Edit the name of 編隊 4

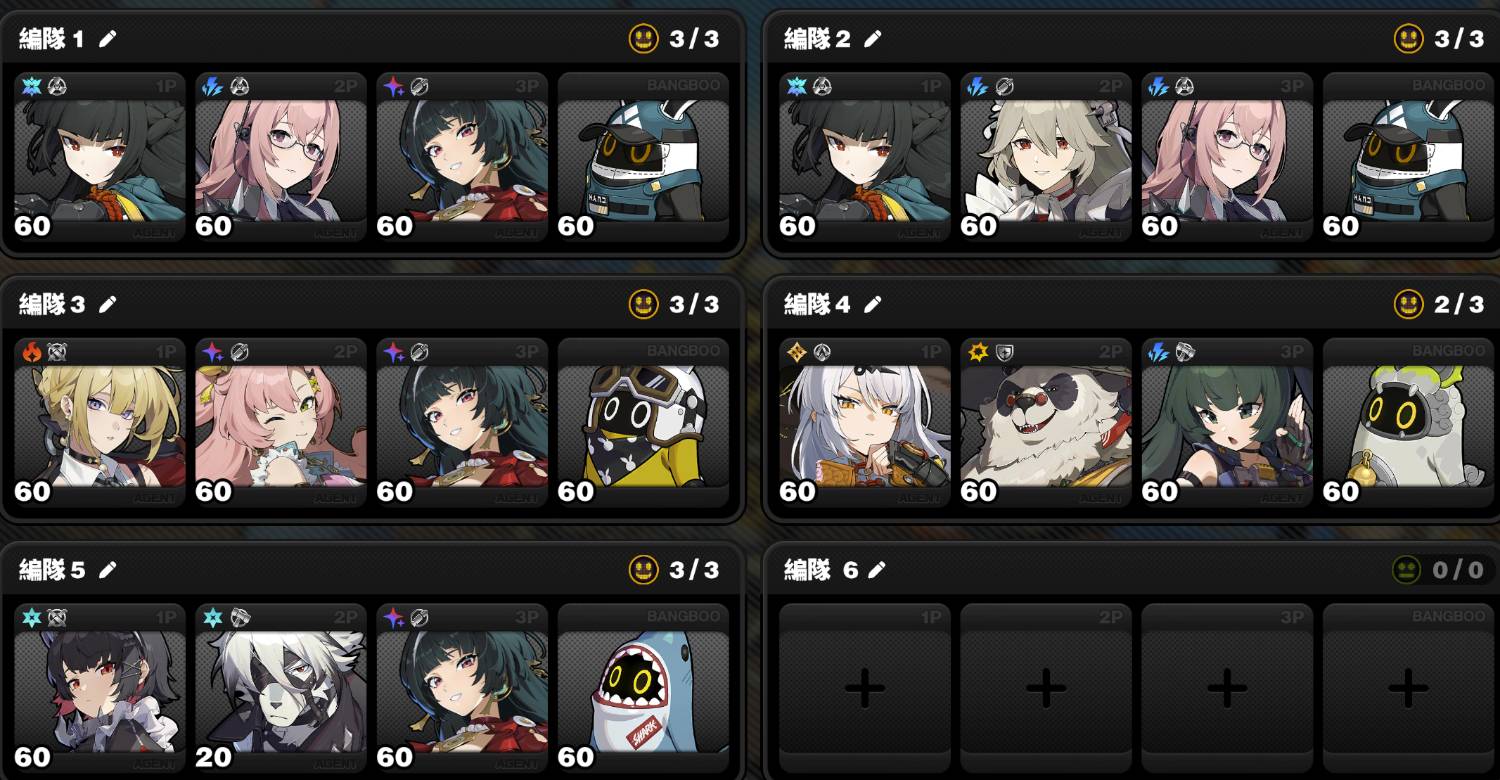(x=873, y=304)
